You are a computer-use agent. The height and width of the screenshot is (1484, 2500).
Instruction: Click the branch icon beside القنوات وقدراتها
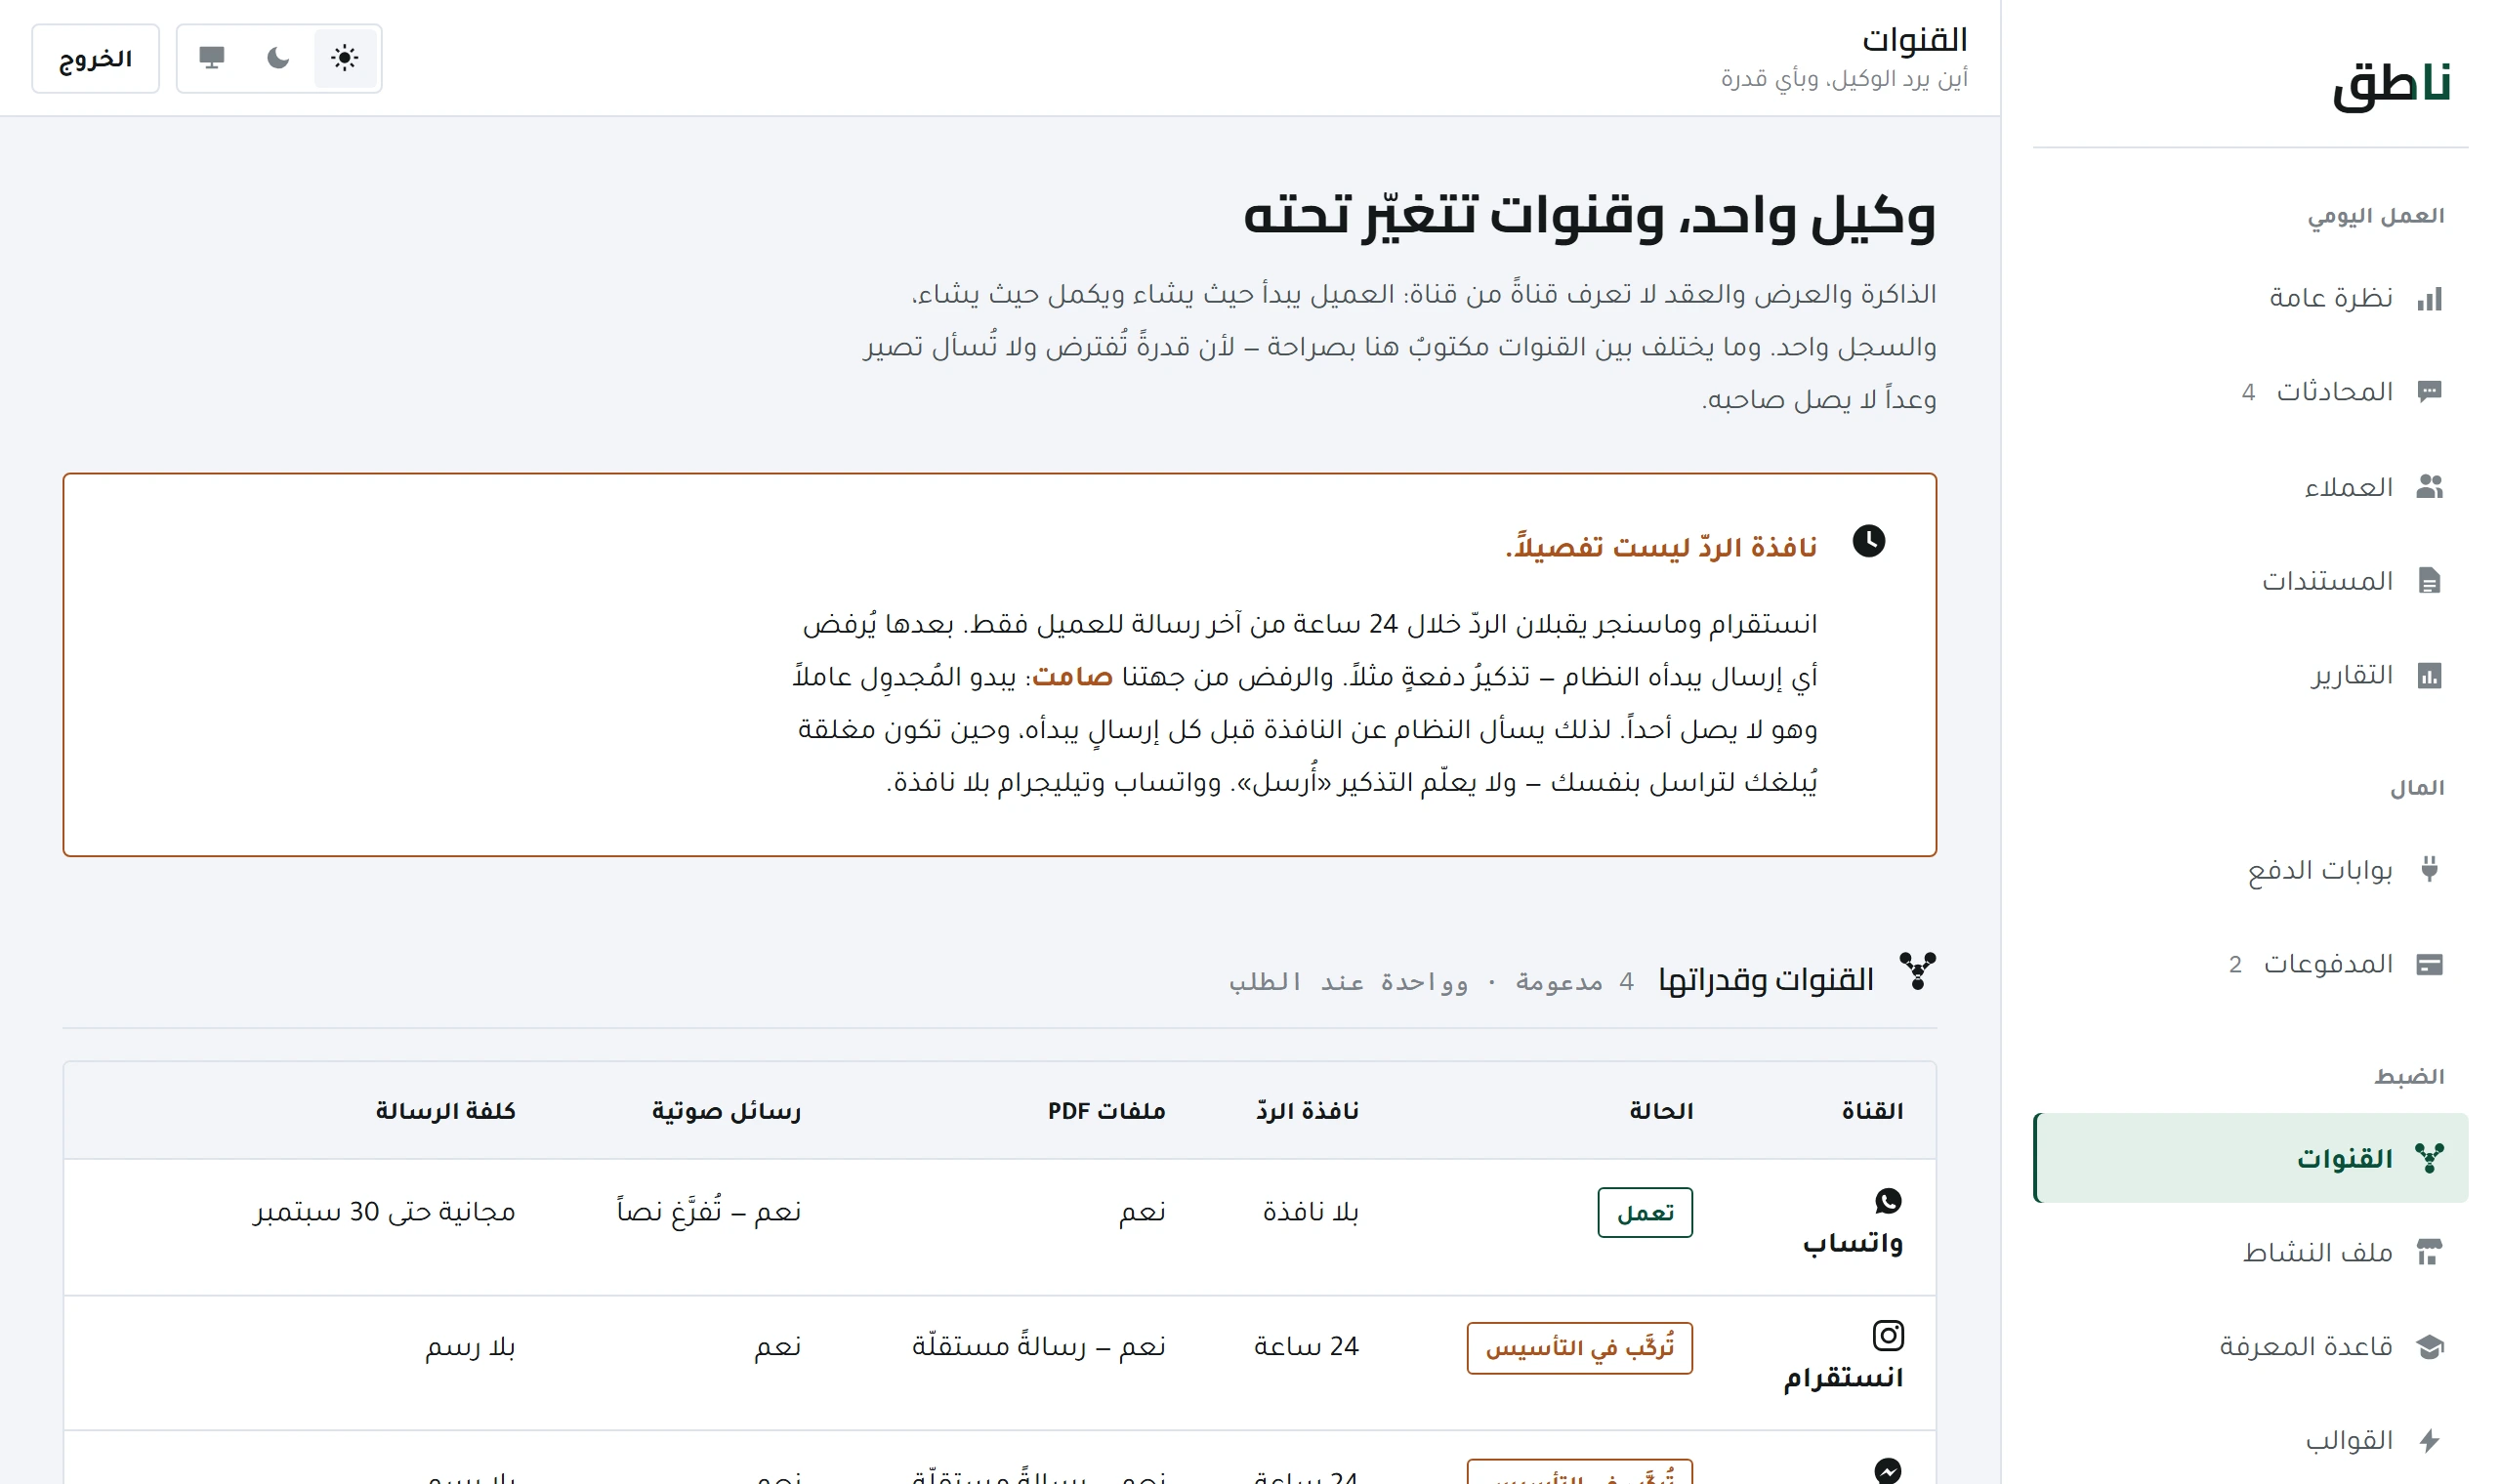tap(1917, 971)
